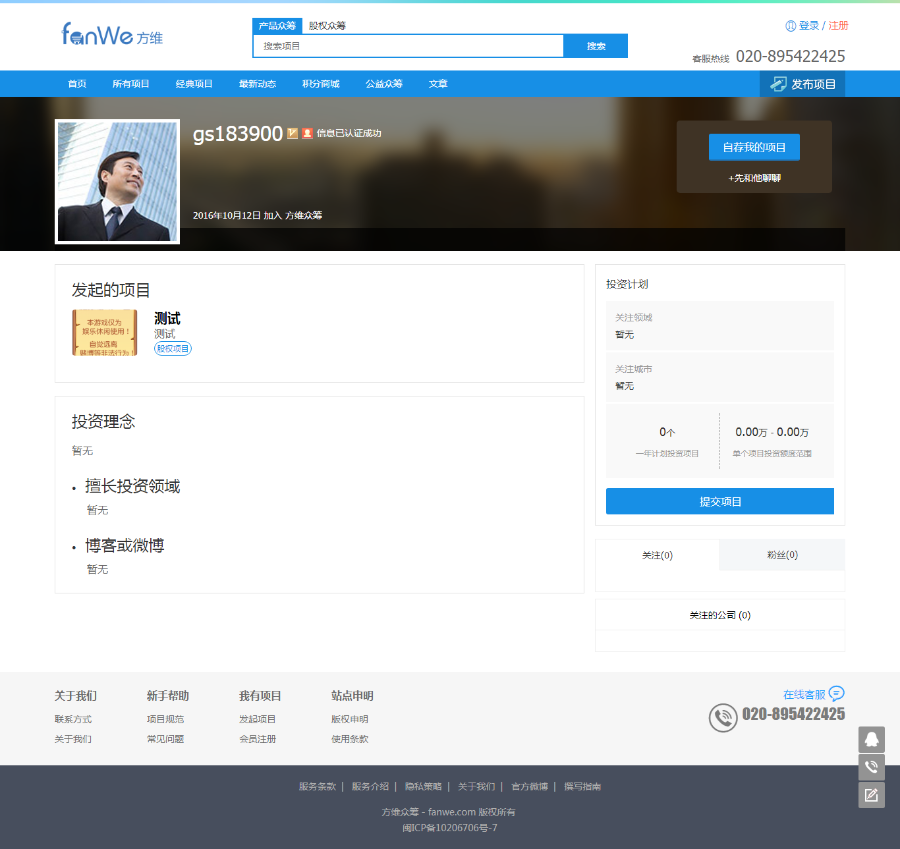Open 撰写指南 bottom link
The width and height of the screenshot is (900, 849).
click(583, 786)
